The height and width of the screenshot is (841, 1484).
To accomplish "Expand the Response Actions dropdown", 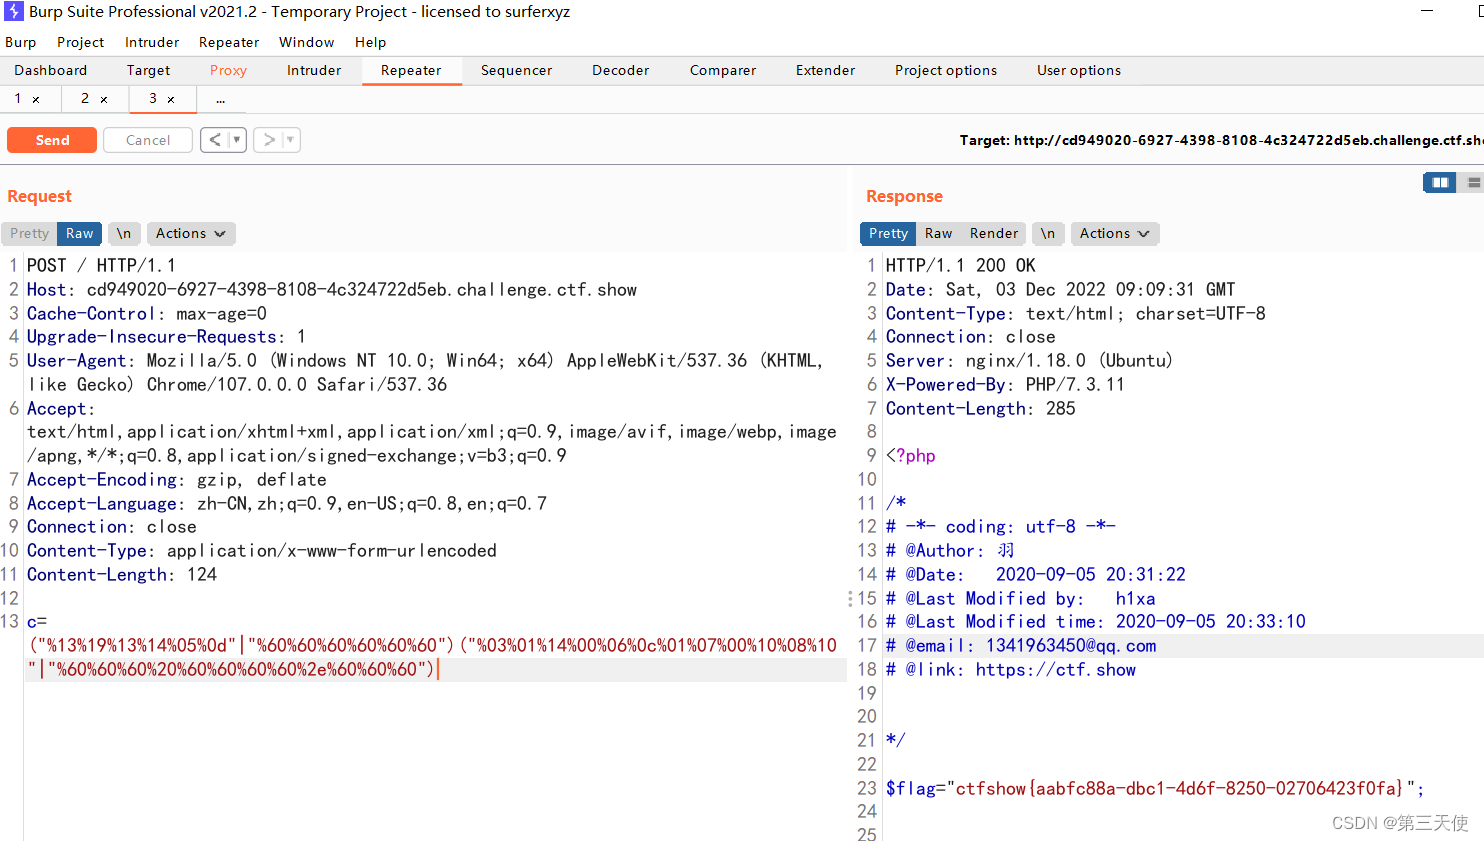I will click(x=1115, y=233).
